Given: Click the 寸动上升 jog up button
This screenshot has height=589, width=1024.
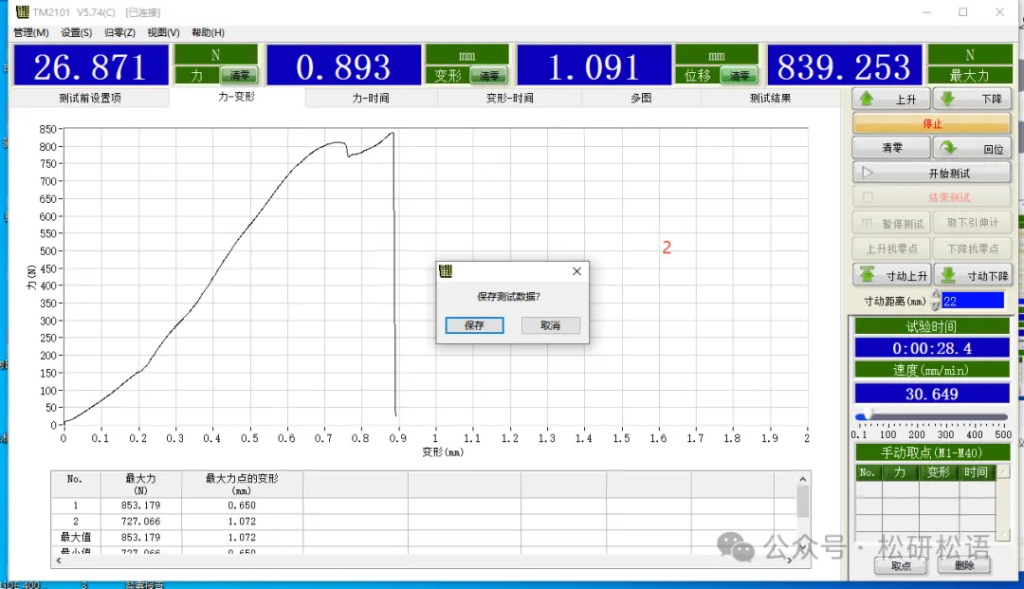Looking at the screenshot, I should [x=892, y=275].
